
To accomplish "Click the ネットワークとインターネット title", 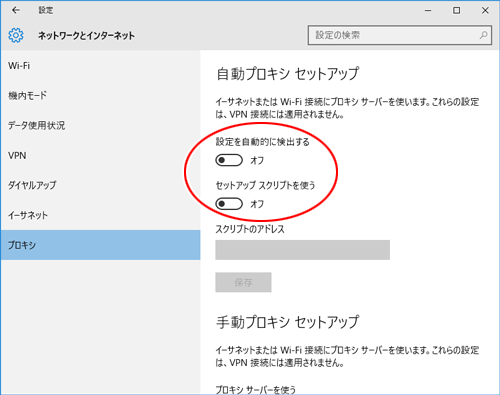I will click(x=86, y=35).
